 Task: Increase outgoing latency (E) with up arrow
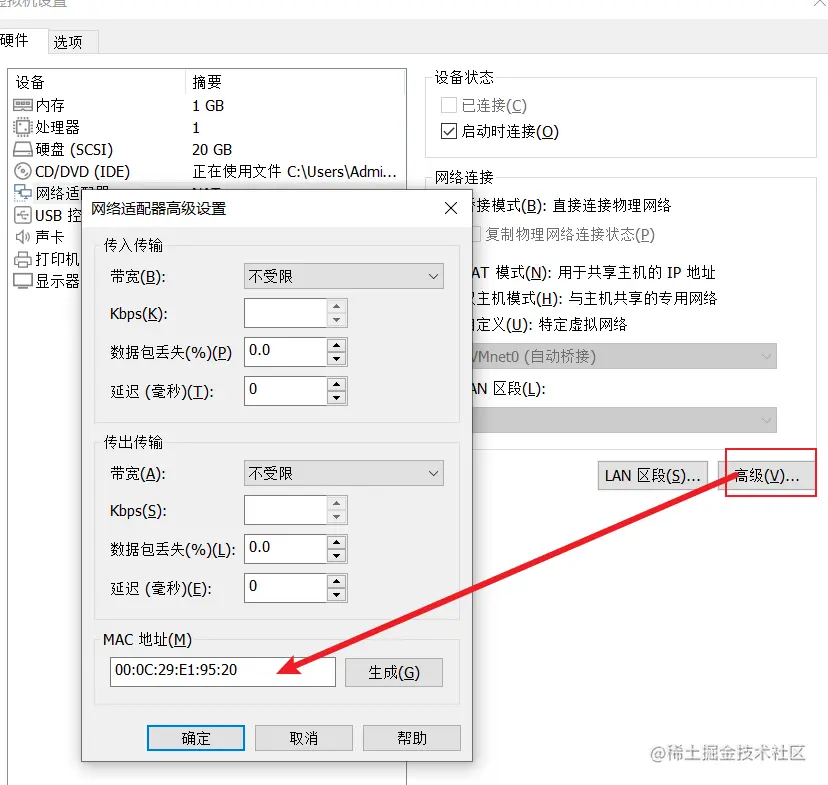point(336,581)
